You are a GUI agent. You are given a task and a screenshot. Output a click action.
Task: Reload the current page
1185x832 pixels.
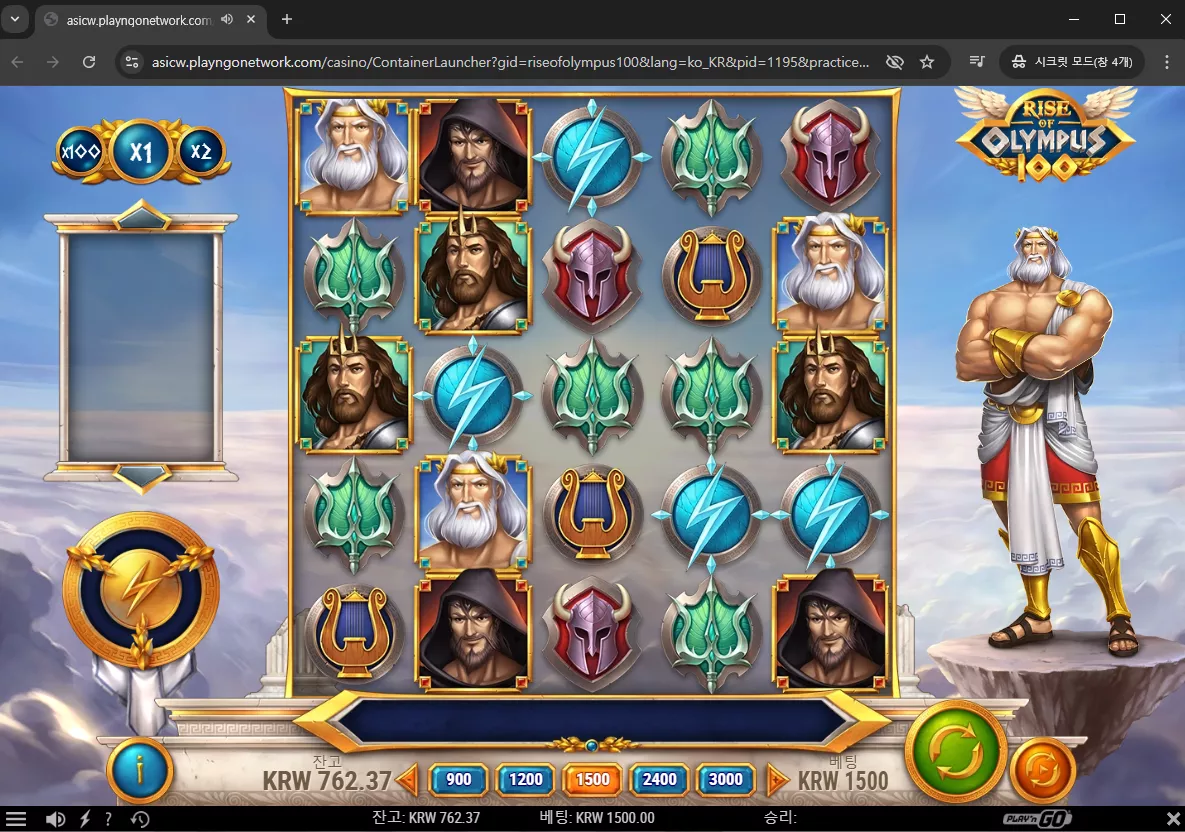click(x=89, y=62)
